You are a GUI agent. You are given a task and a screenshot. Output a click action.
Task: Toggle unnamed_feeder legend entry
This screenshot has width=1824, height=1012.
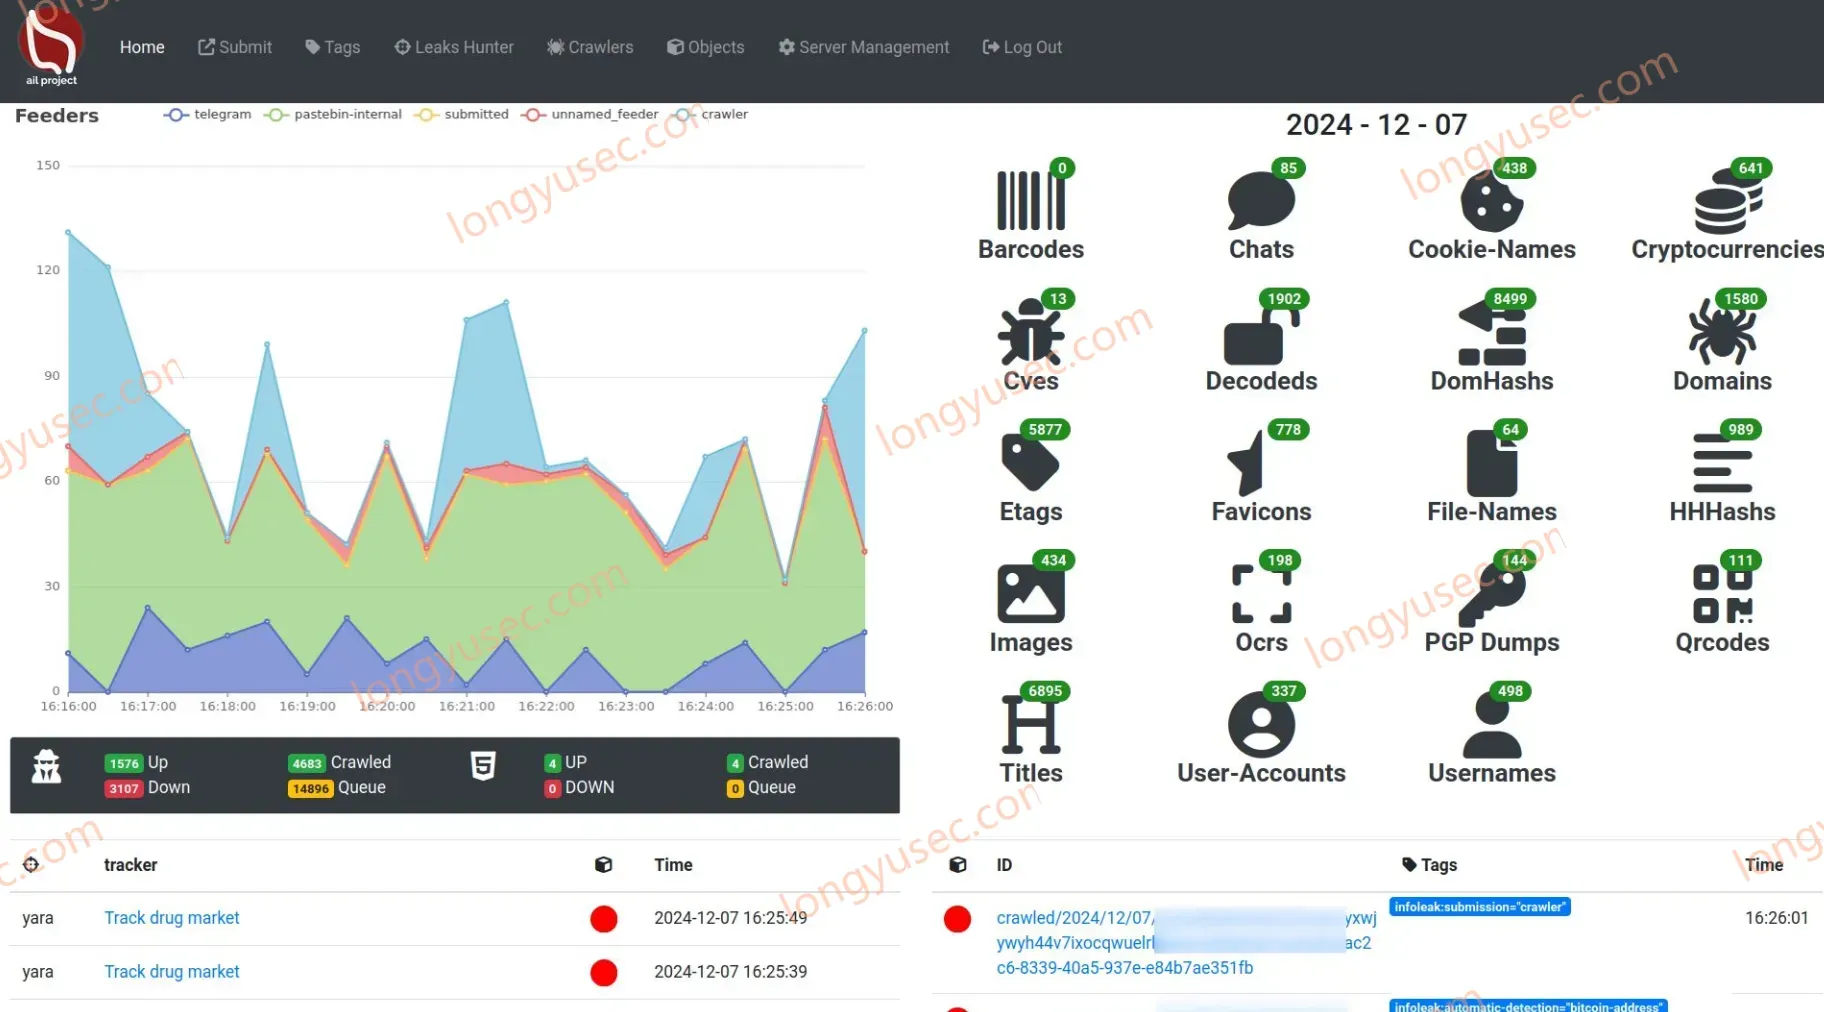(590, 114)
